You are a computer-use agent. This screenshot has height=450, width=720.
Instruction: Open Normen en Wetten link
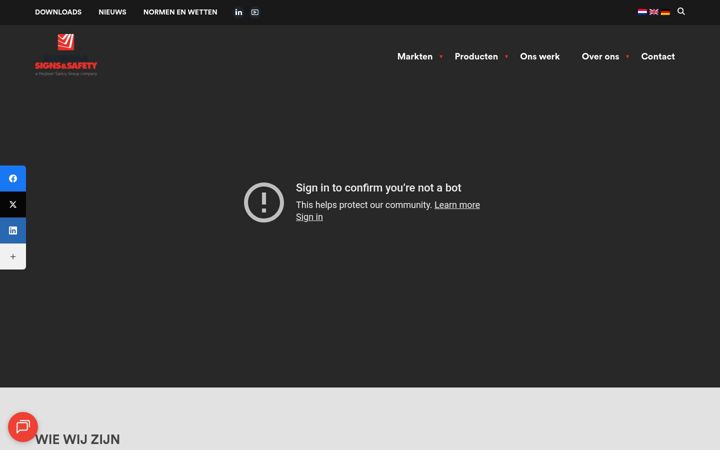tap(180, 12)
